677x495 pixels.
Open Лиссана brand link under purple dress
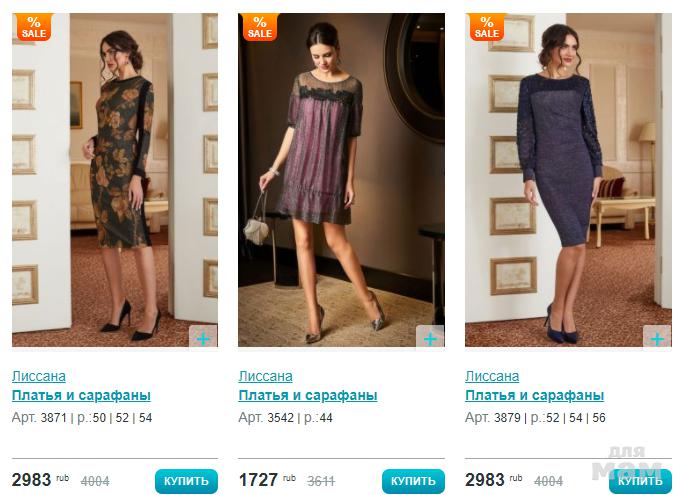coord(266,376)
